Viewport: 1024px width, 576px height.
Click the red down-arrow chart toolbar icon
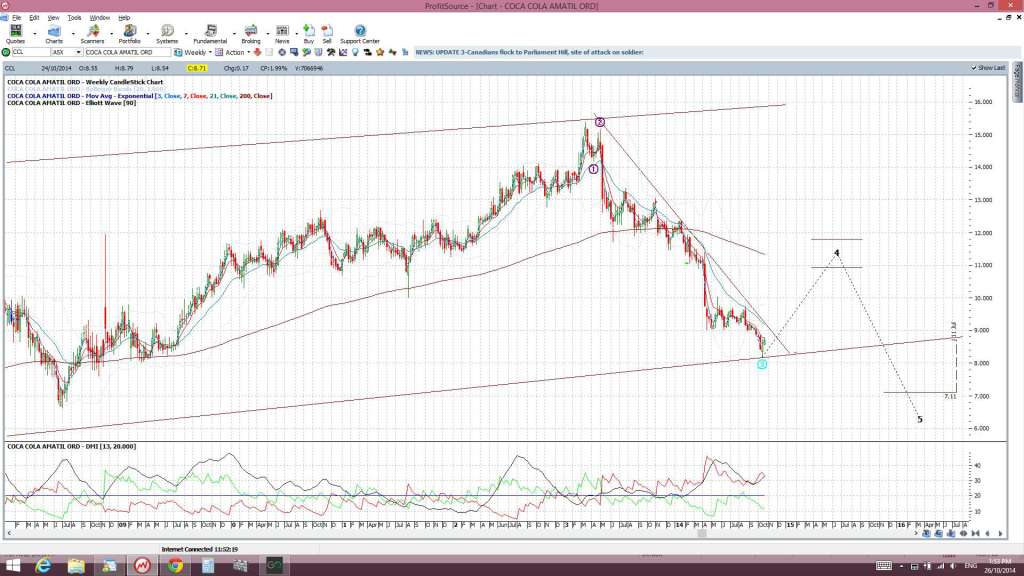(x=258, y=52)
